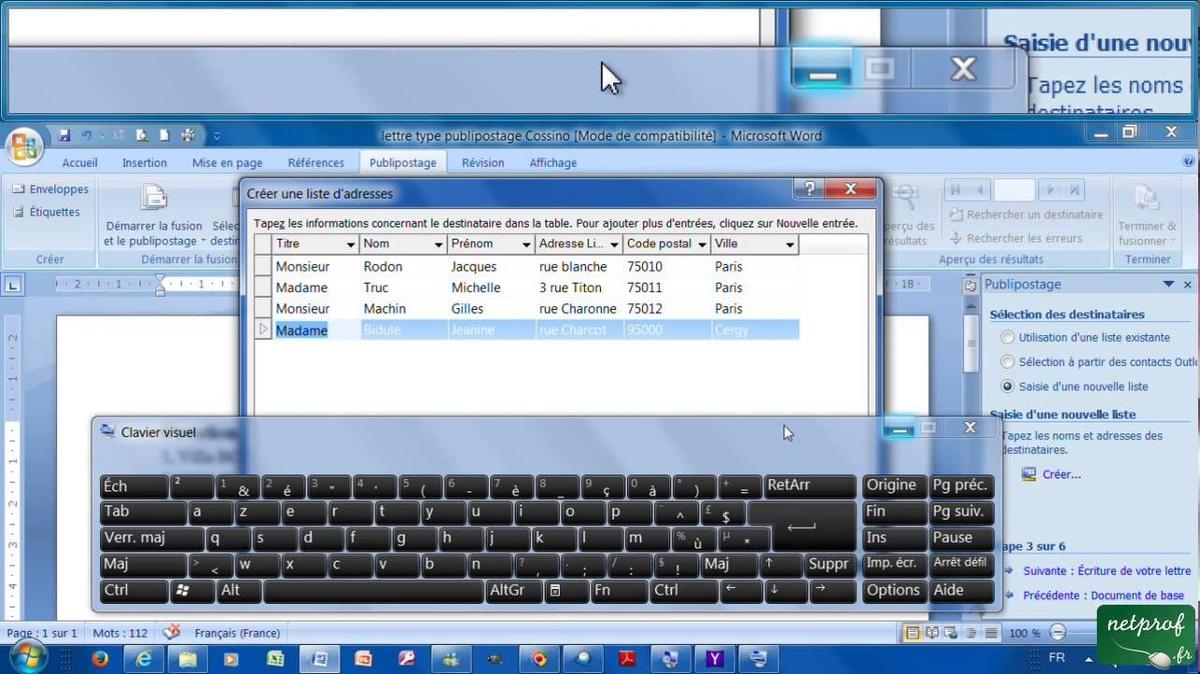Viewport: 1200px width, 674px height.
Task: Open the Mise en page tab
Action: tap(228, 163)
